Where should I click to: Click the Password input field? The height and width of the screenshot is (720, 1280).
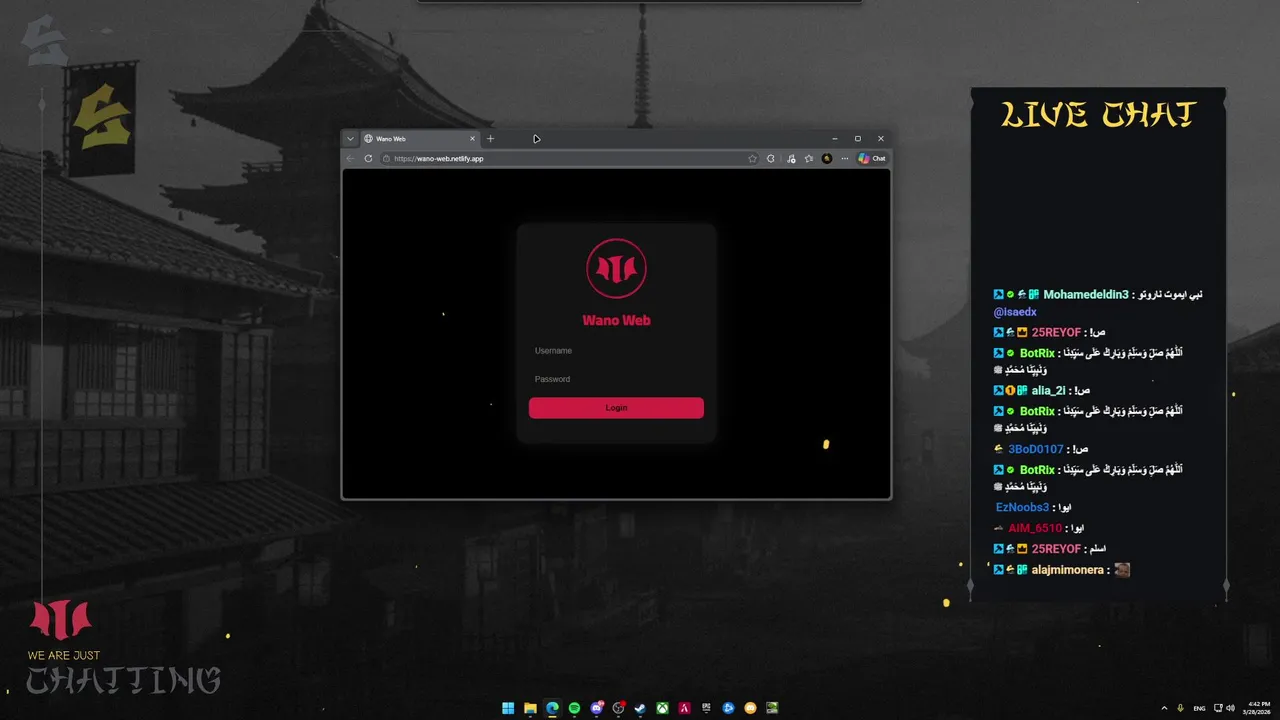tap(616, 379)
